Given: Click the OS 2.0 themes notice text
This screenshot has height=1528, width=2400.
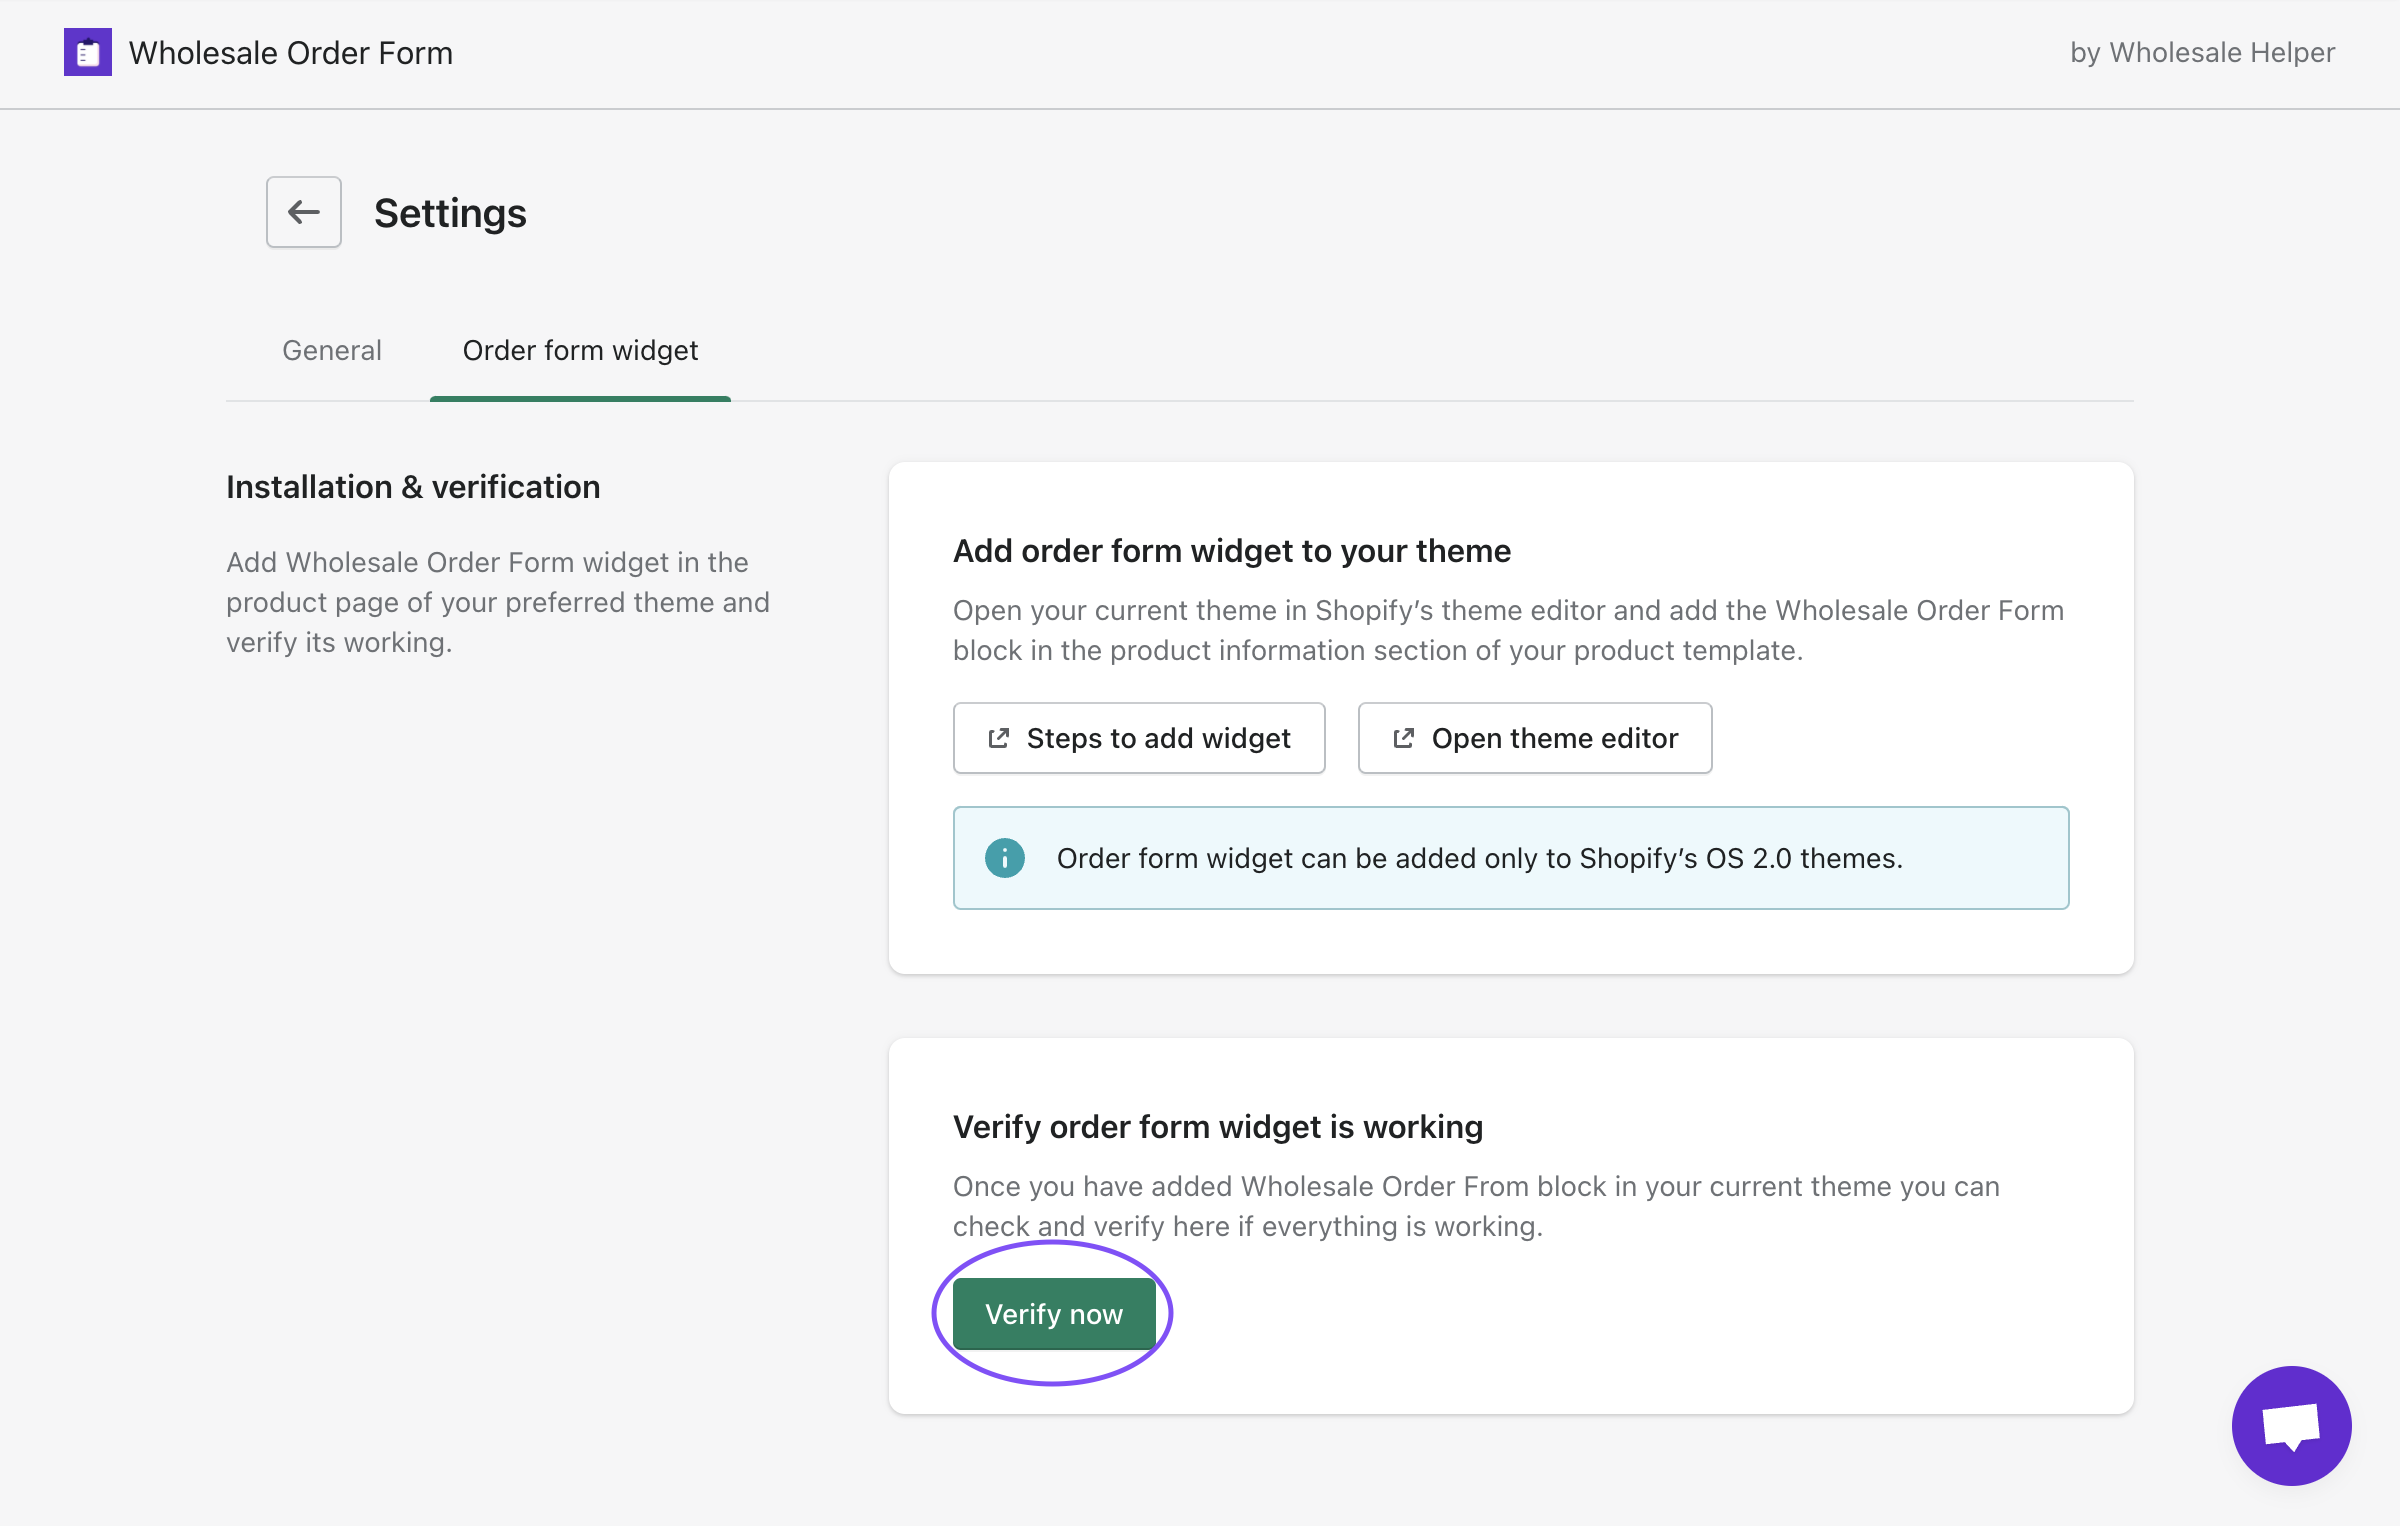Looking at the screenshot, I should point(1480,858).
